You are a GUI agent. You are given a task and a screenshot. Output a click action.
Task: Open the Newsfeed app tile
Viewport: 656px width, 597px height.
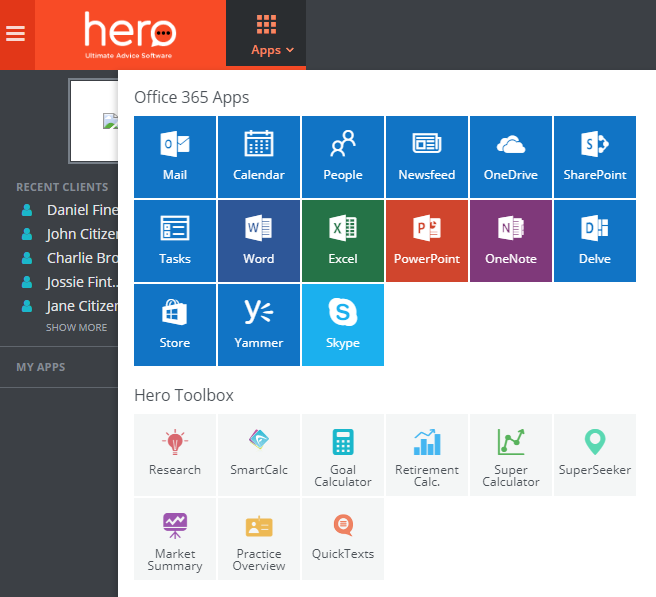pyautogui.click(x=427, y=157)
